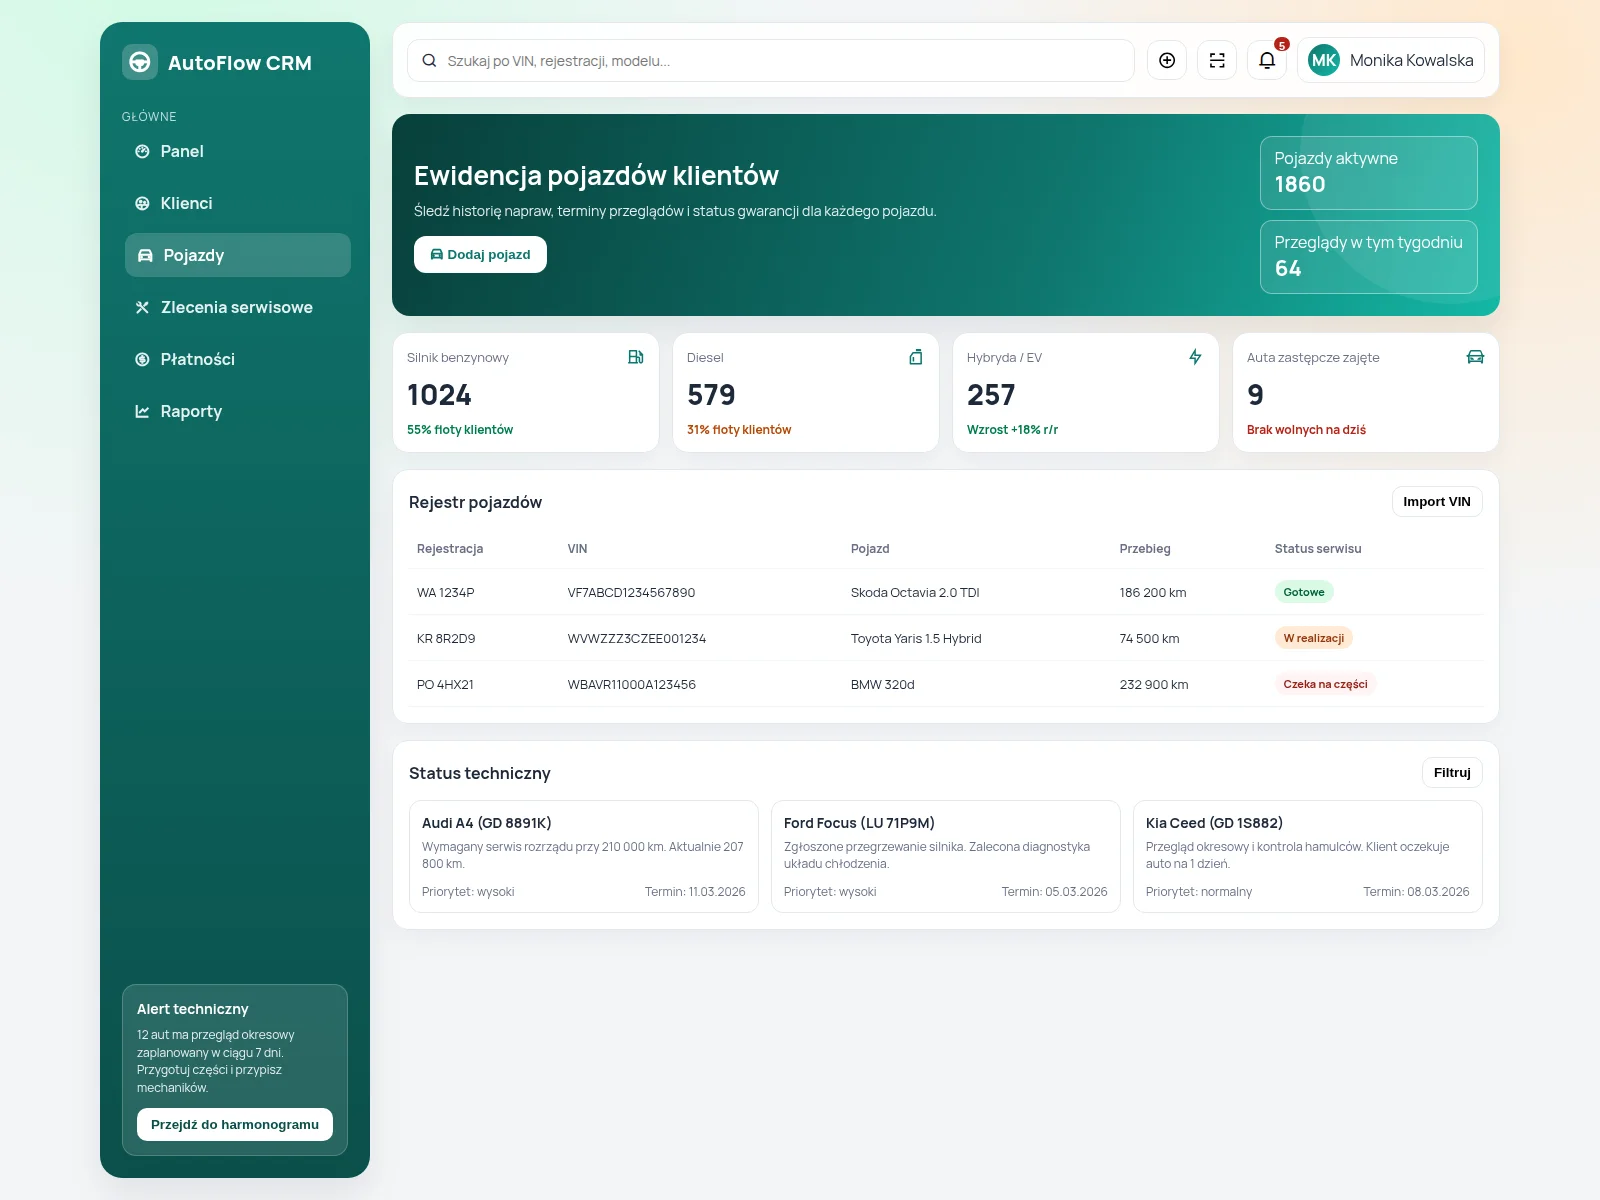Viewport: 1600px width, 1200px height.
Task: Click VIN WVWZZZ3CZEE001234
Action: point(637,639)
